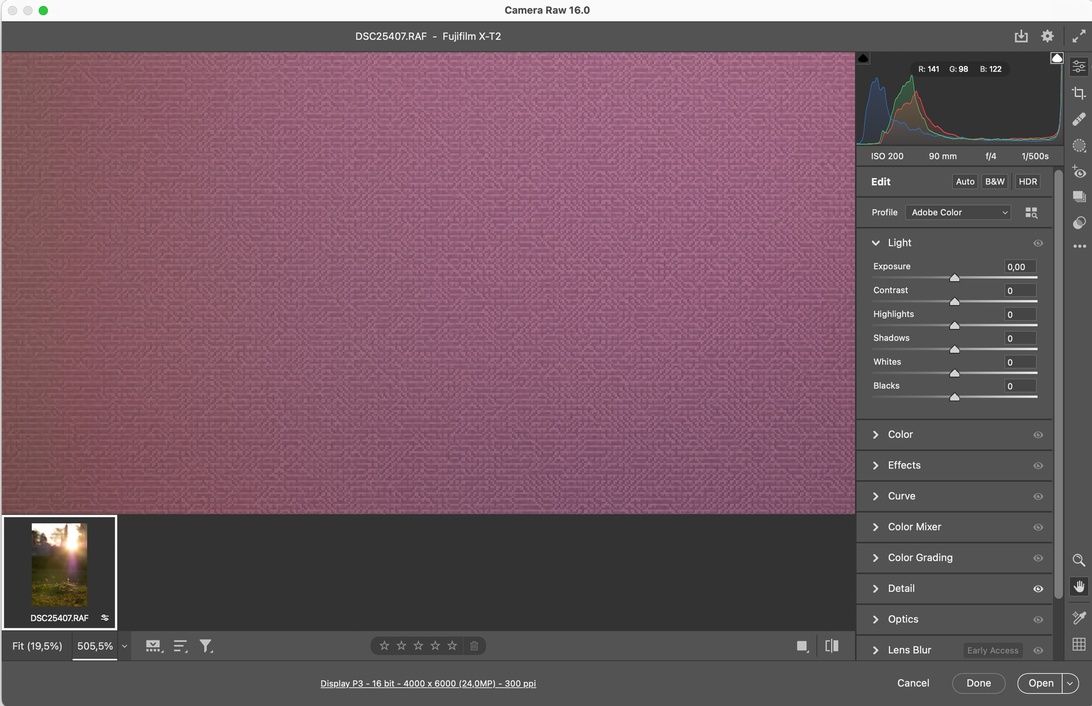Image resolution: width=1092 pixels, height=706 pixels.
Task: Click the Exposure slider handle
Action: (x=954, y=278)
